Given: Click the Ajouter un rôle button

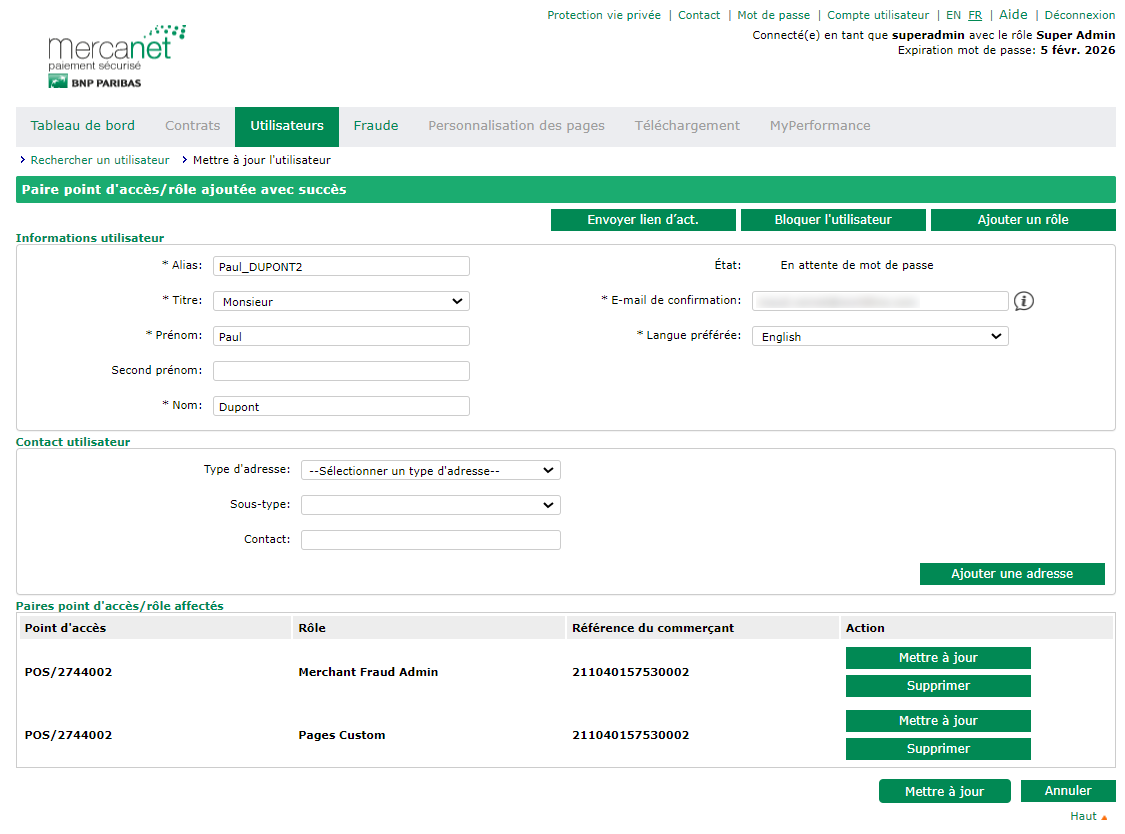Looking at the screenshot, I should point(1022,220).
